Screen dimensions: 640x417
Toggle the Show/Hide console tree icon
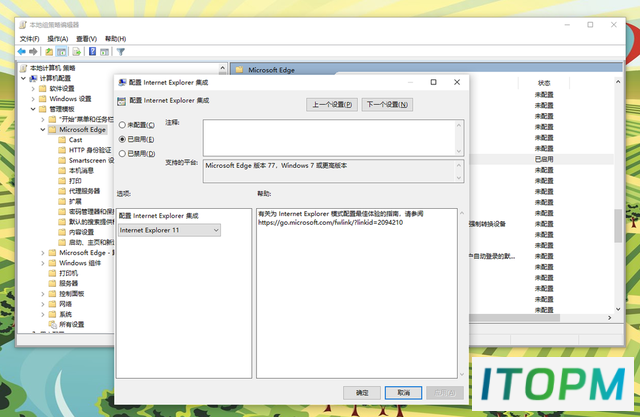[61, 51]
